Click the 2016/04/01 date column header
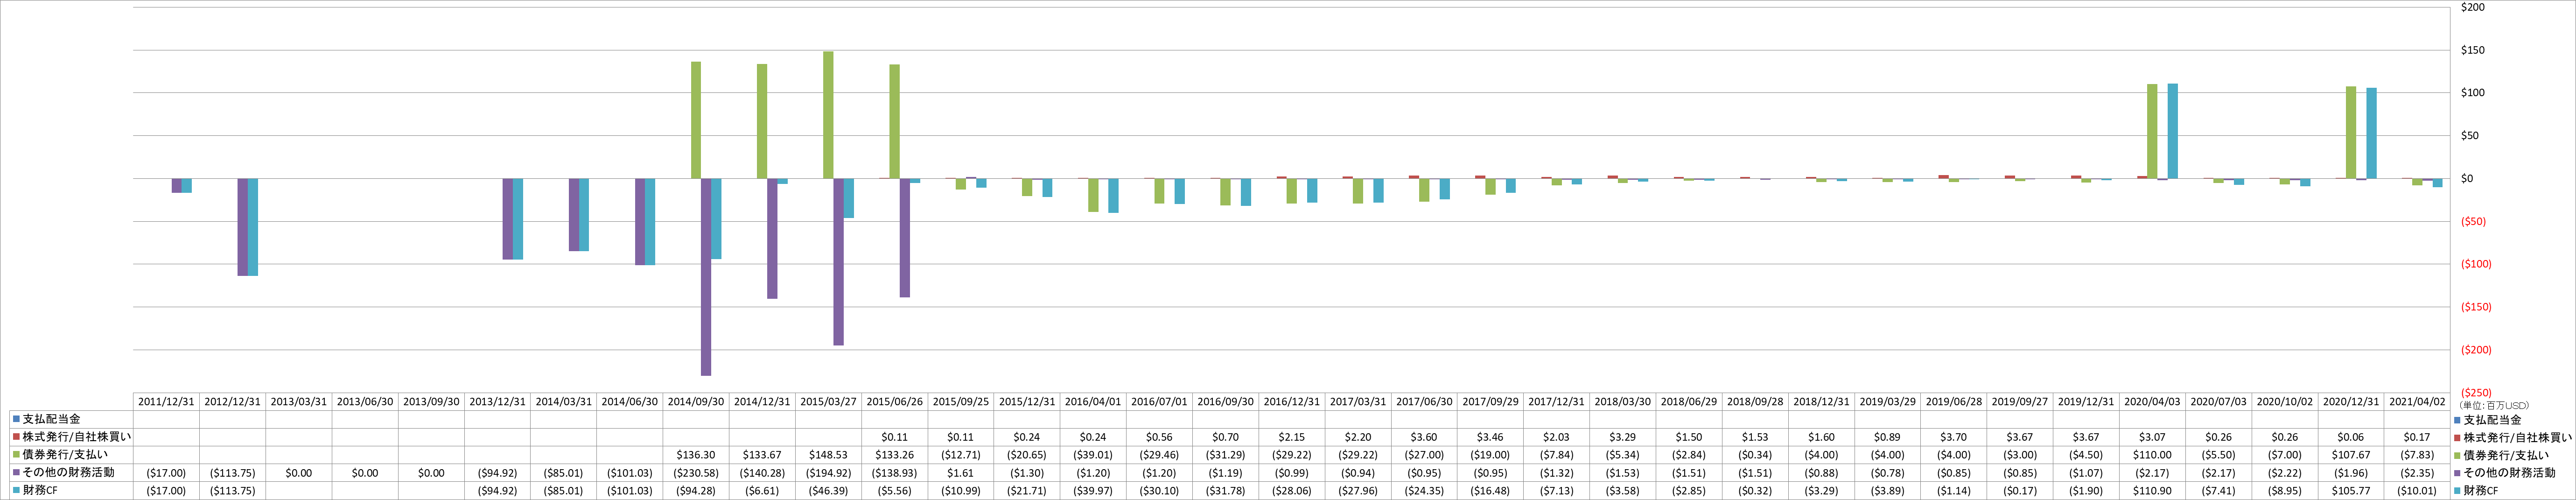This screenshot has width=2576, height=500. (x=1093, y=402)
